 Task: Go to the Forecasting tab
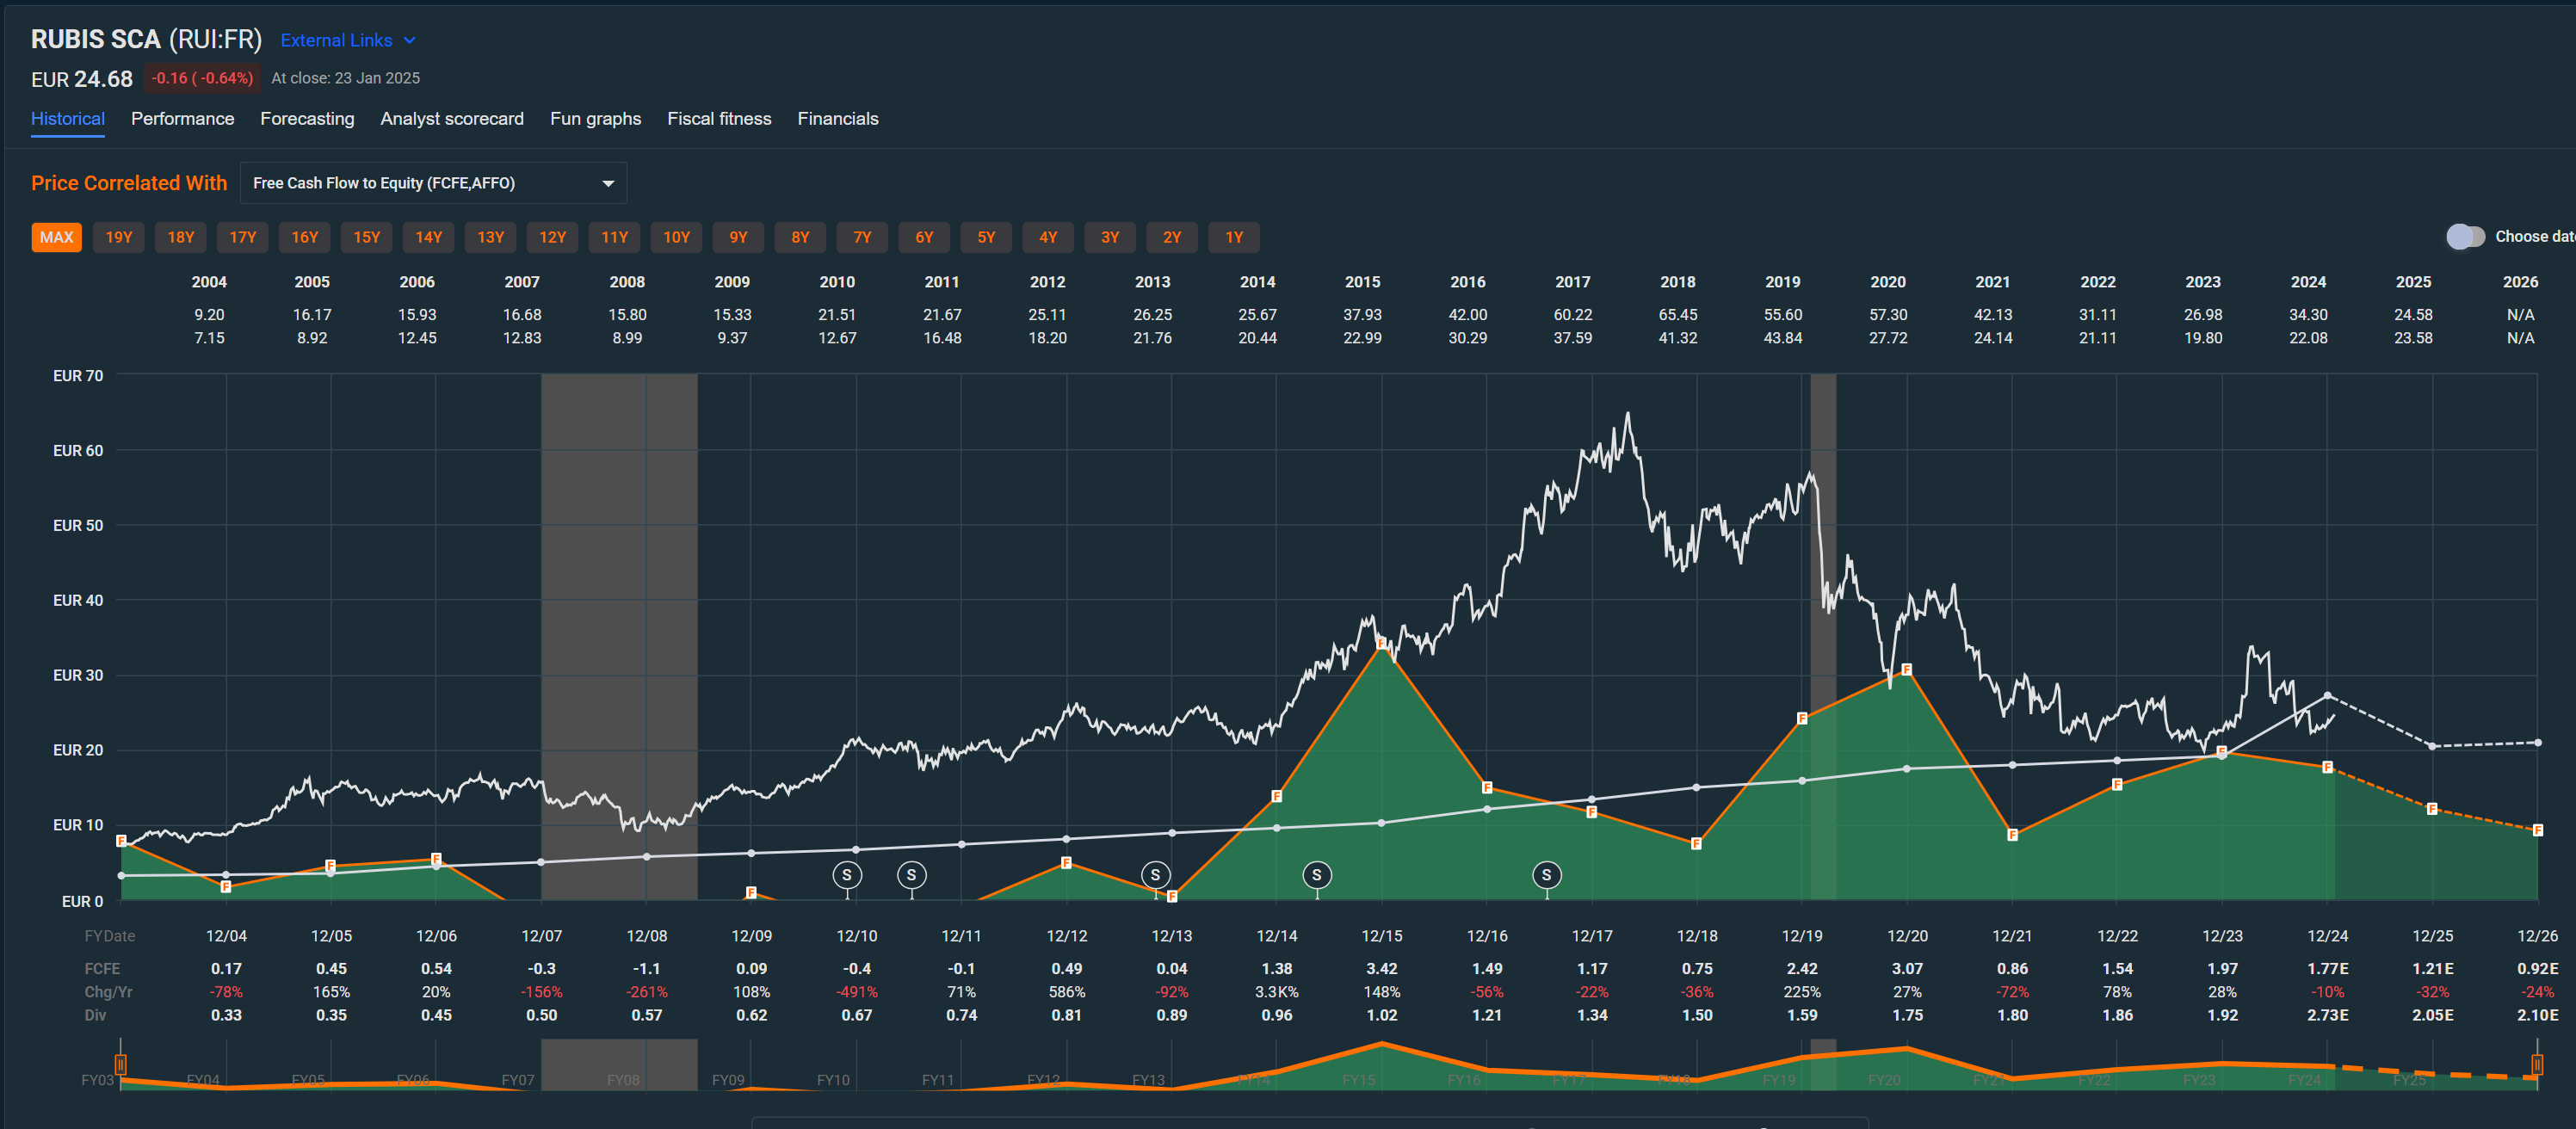[307, 118]
